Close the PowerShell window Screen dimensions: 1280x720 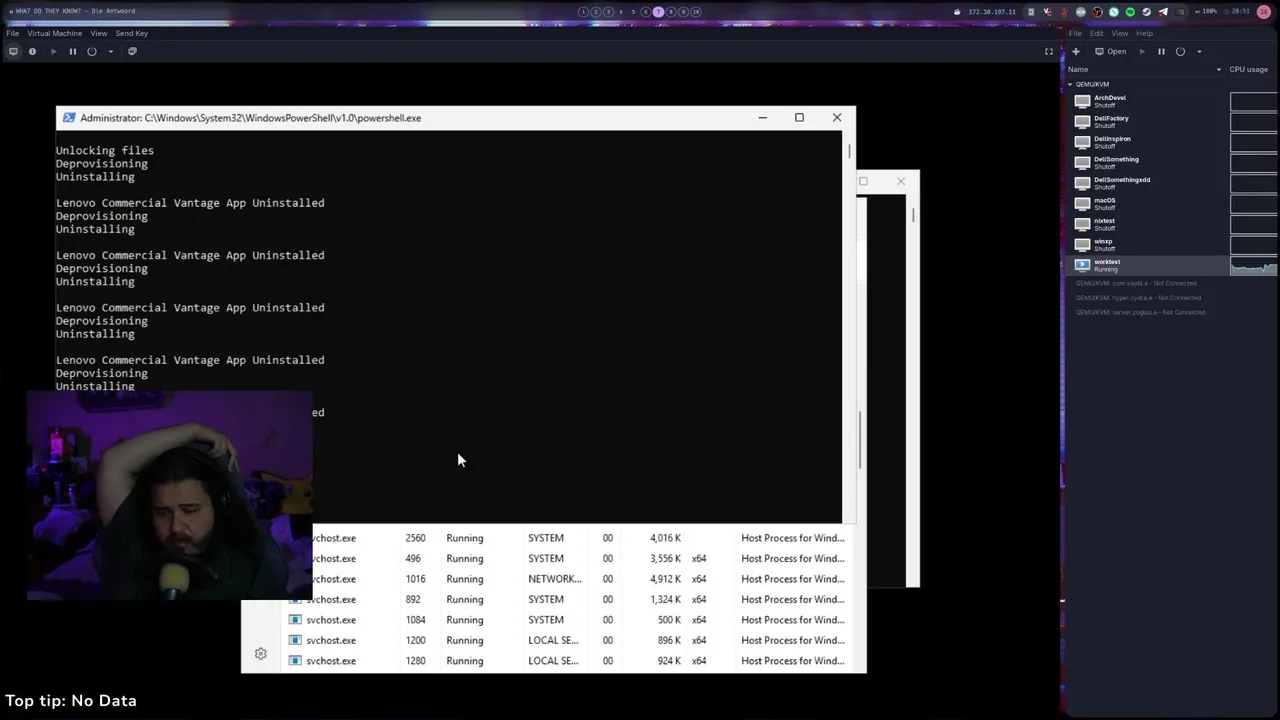pos(837,118)
